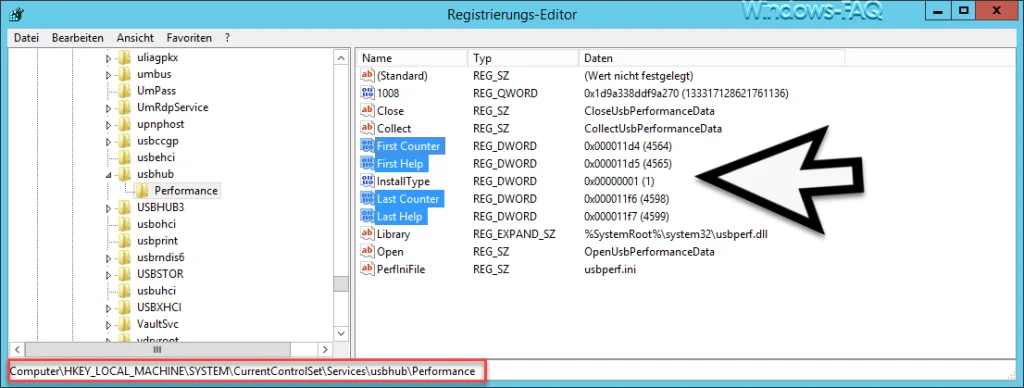Open the Datei menu
The width and height of the screenshot is (1024, 388).
click(x=27, y=38)
